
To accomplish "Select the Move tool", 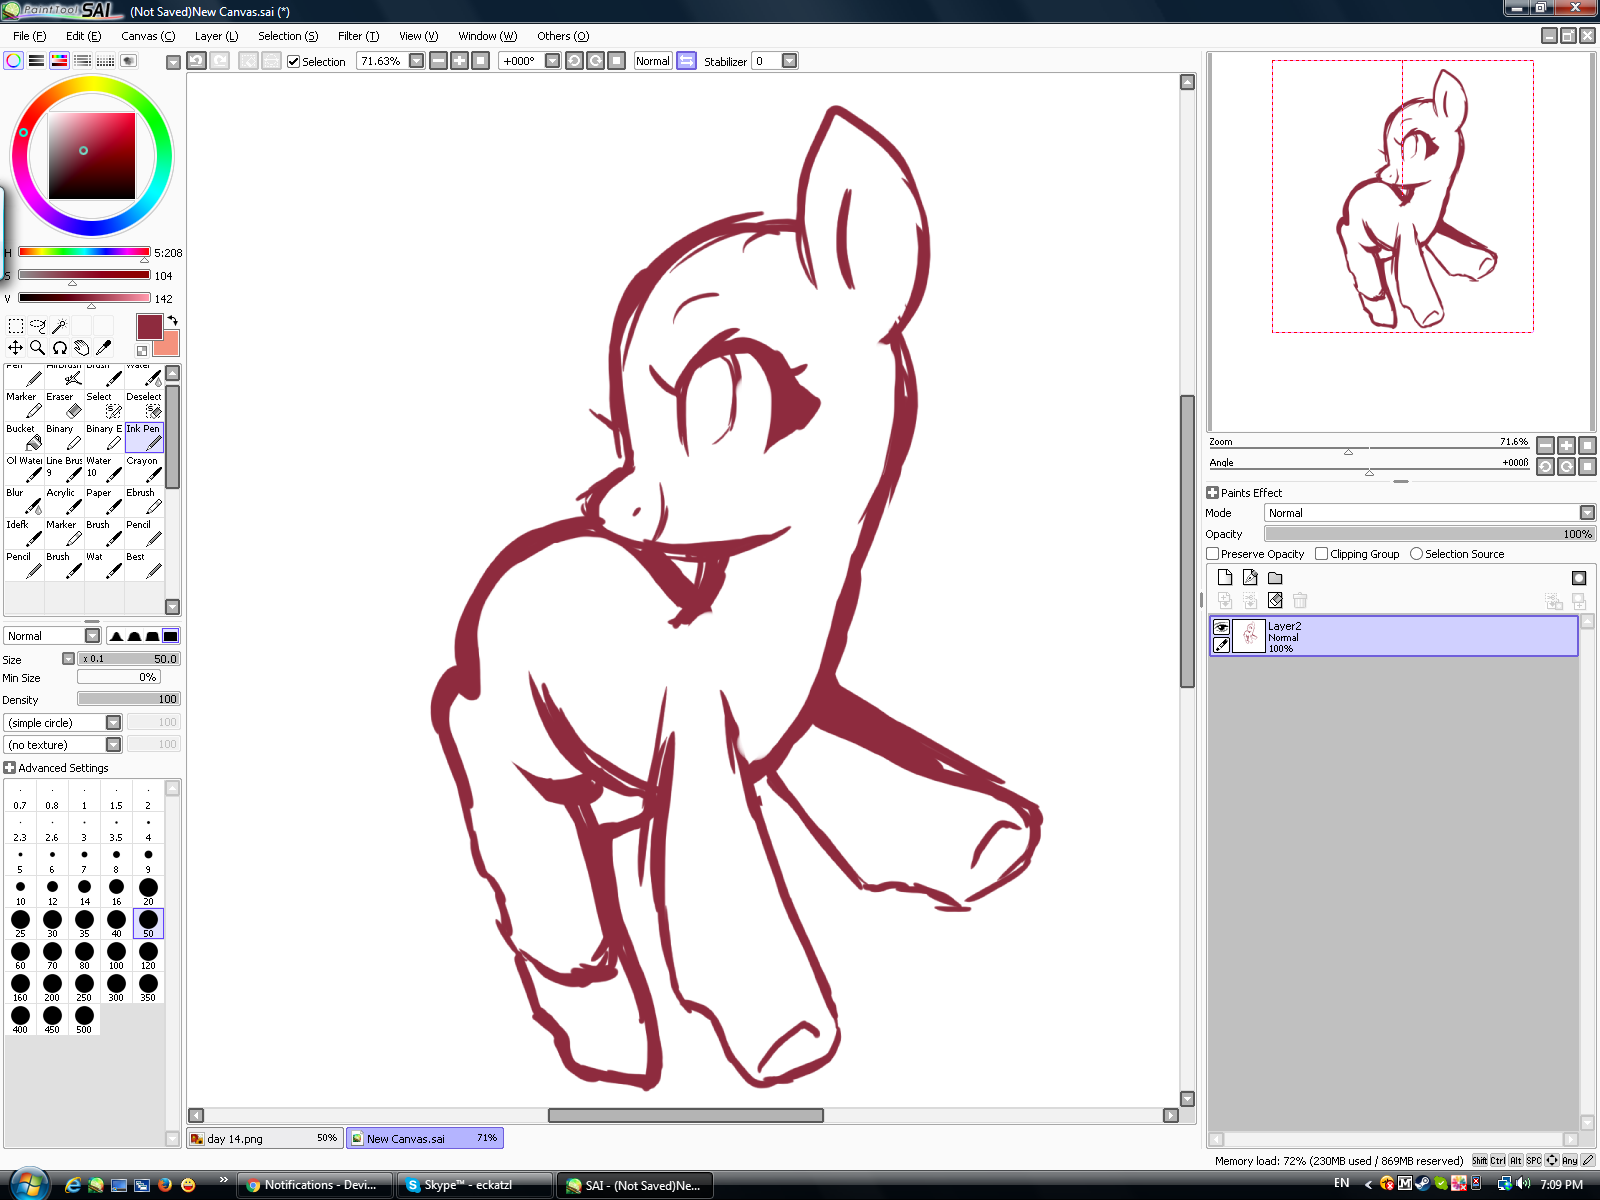I will pyautogui.click(x=16, y=348).
